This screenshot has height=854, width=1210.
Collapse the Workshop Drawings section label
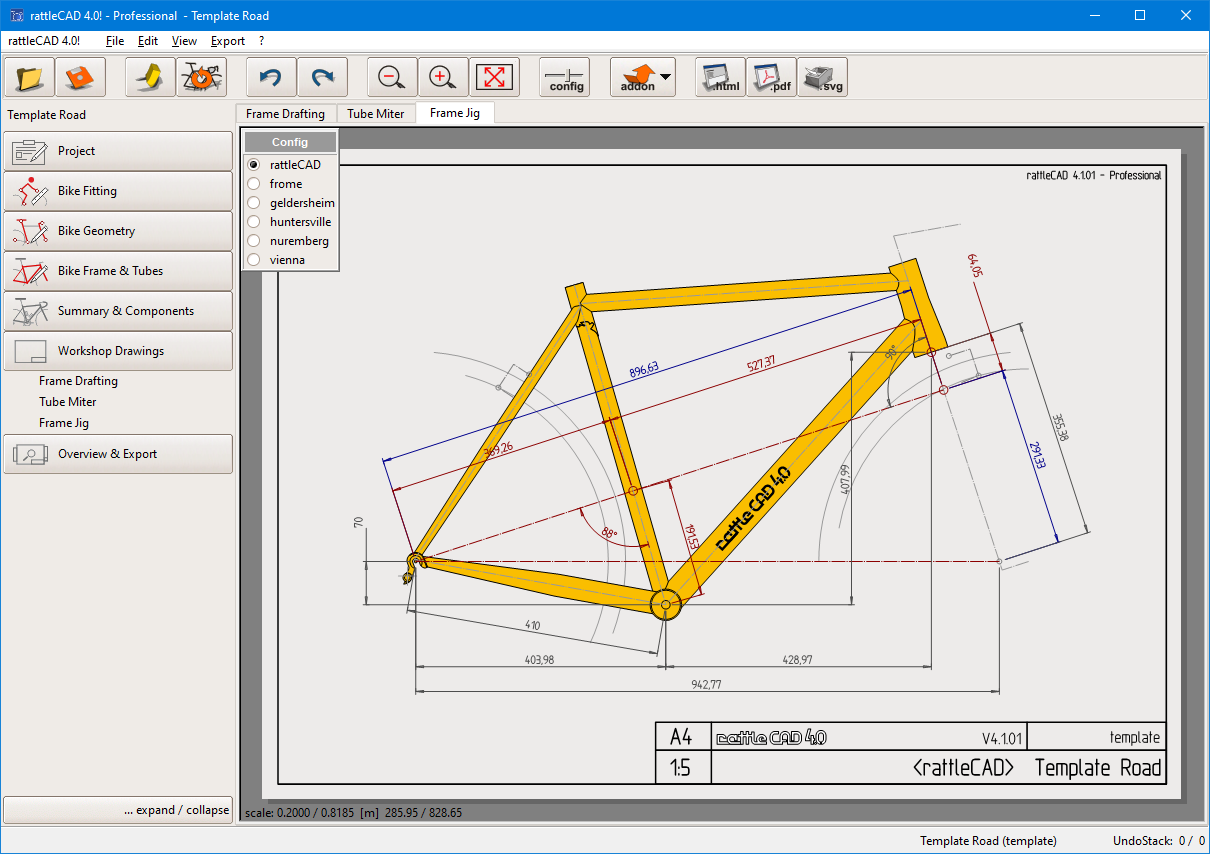[111, 351]
